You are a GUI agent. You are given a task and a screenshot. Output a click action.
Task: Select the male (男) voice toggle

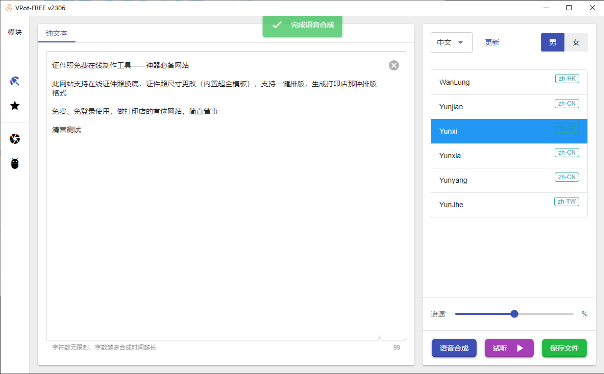coord(553,42)
